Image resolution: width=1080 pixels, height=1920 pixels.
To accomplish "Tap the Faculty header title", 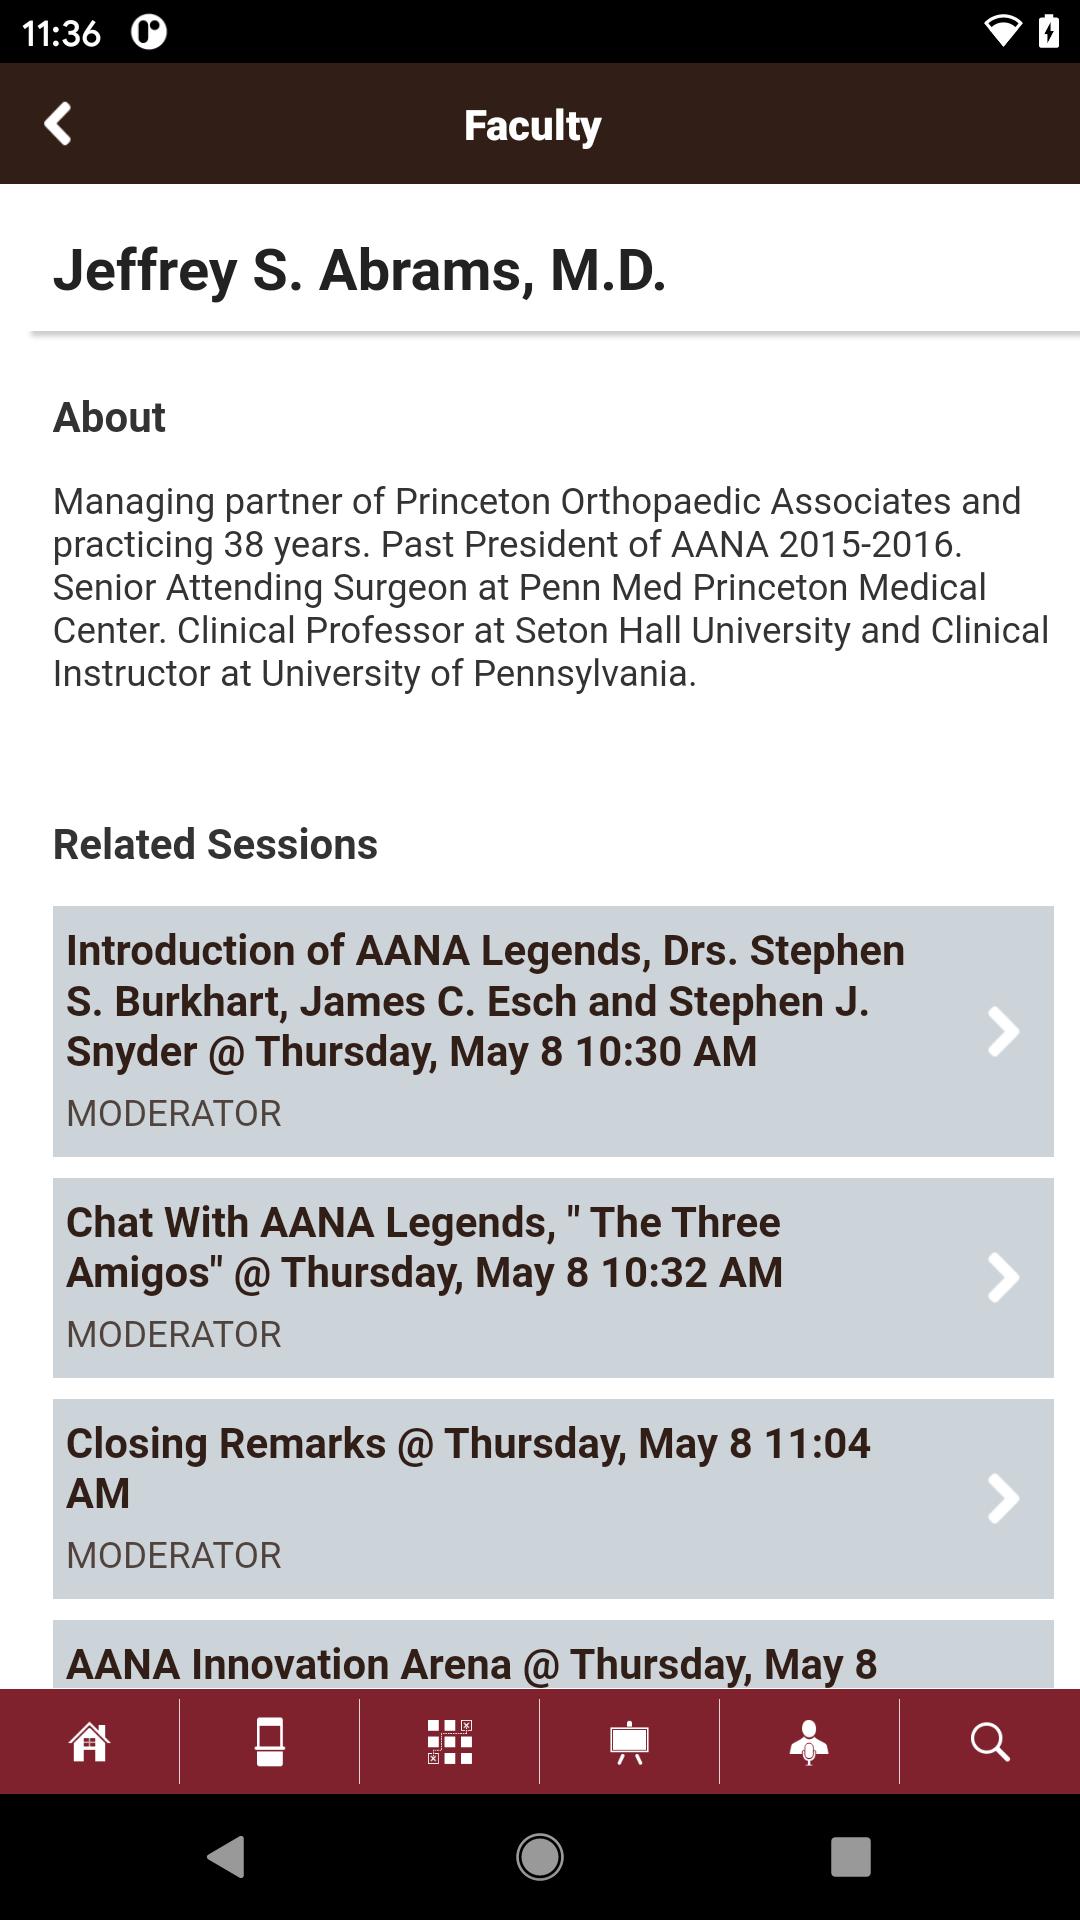I will click(x=533, y=125).
